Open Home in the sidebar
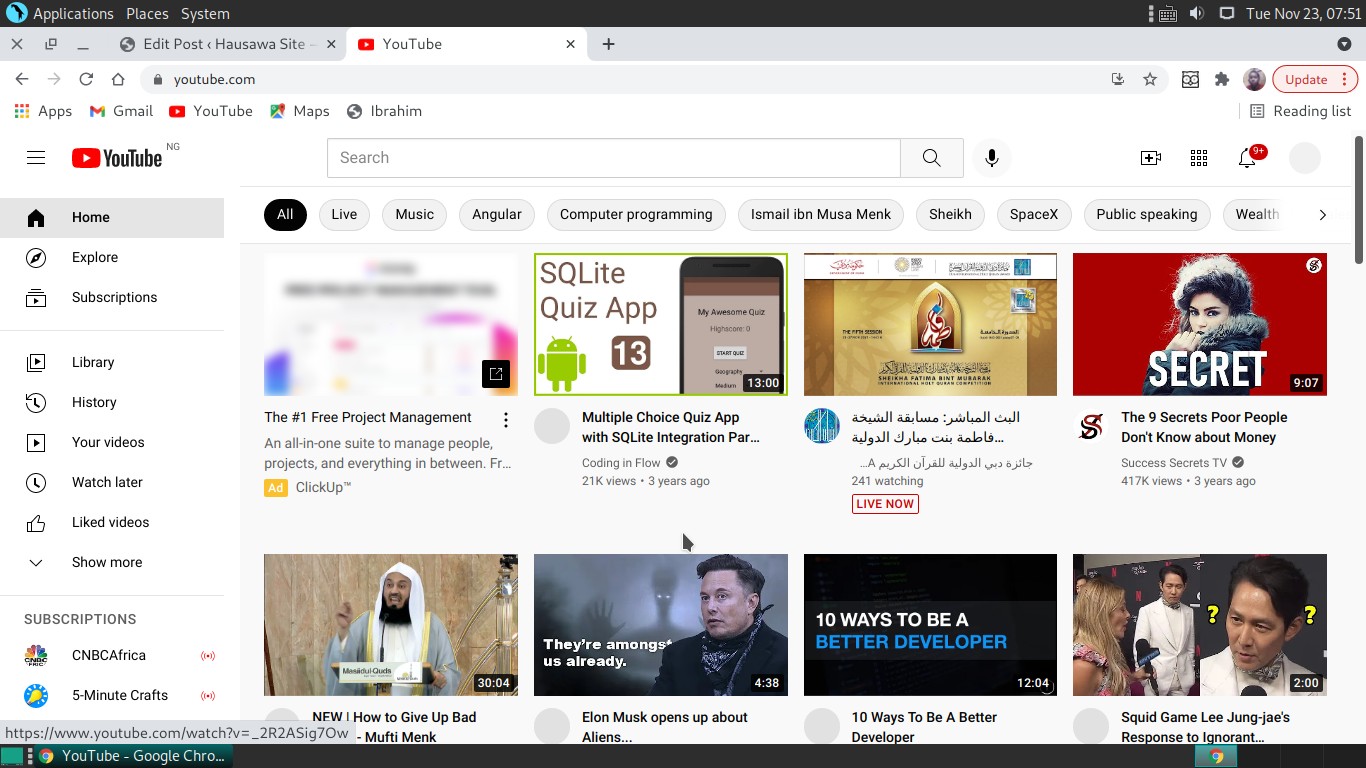1366x768 pixels. [x=112, y=217]
